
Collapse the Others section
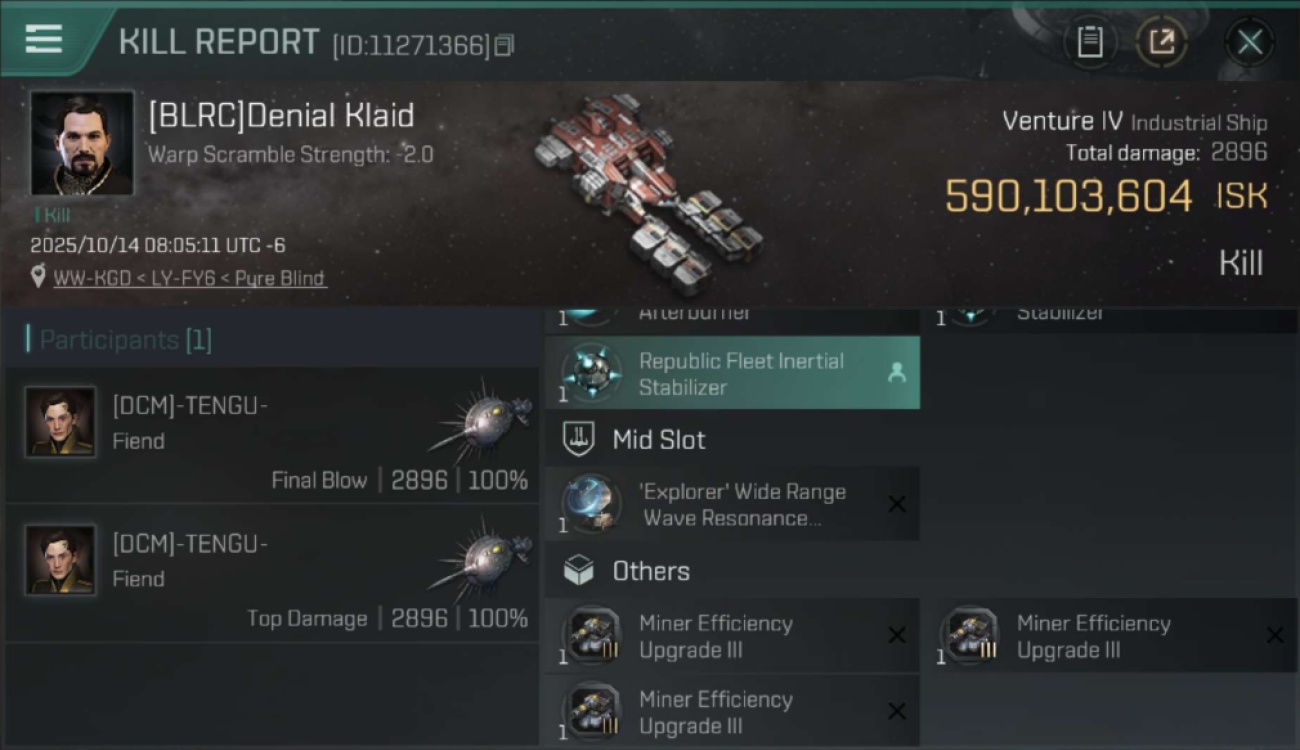(x=650, y=571)
